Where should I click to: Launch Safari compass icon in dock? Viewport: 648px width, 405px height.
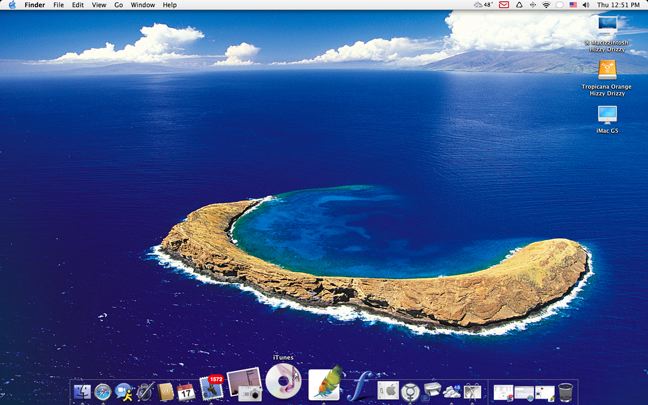tap(102, 392)
